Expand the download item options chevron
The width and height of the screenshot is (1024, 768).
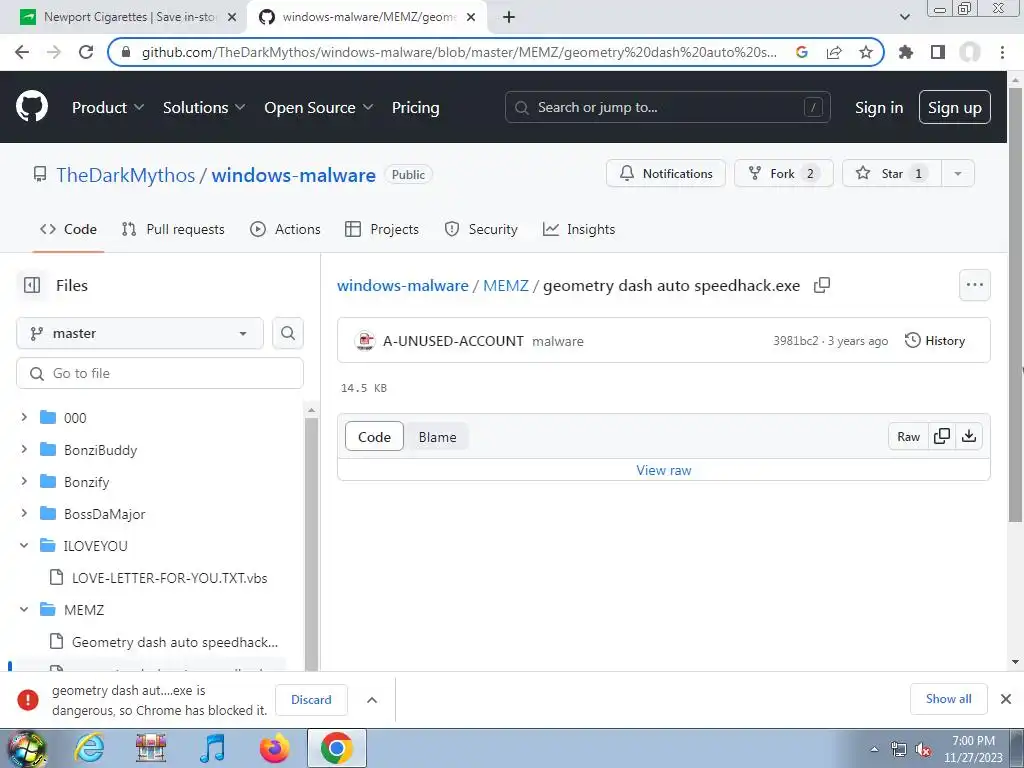click(372, 699)
